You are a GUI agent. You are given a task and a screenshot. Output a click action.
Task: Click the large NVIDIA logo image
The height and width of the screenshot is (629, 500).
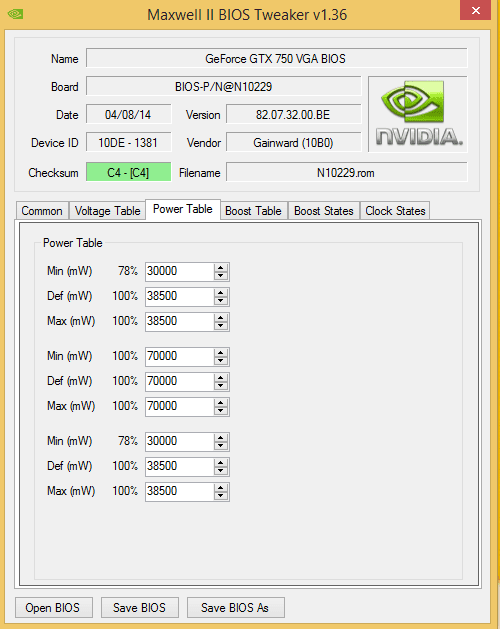(418, 114)
